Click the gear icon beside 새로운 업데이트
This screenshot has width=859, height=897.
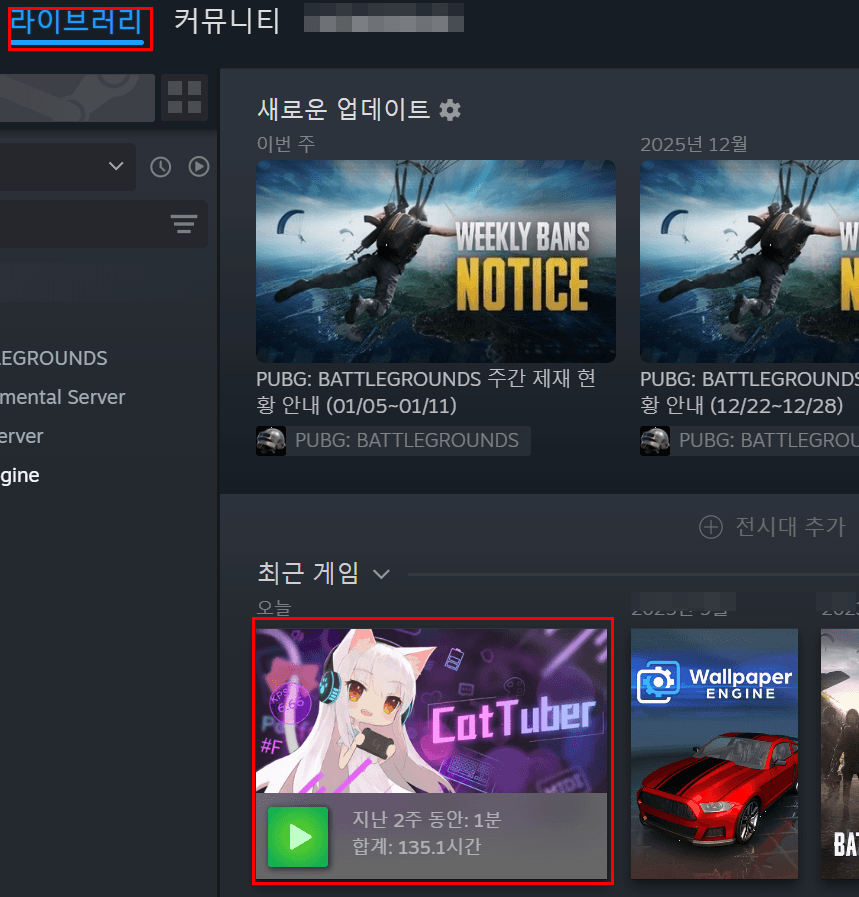click(450, 110)
